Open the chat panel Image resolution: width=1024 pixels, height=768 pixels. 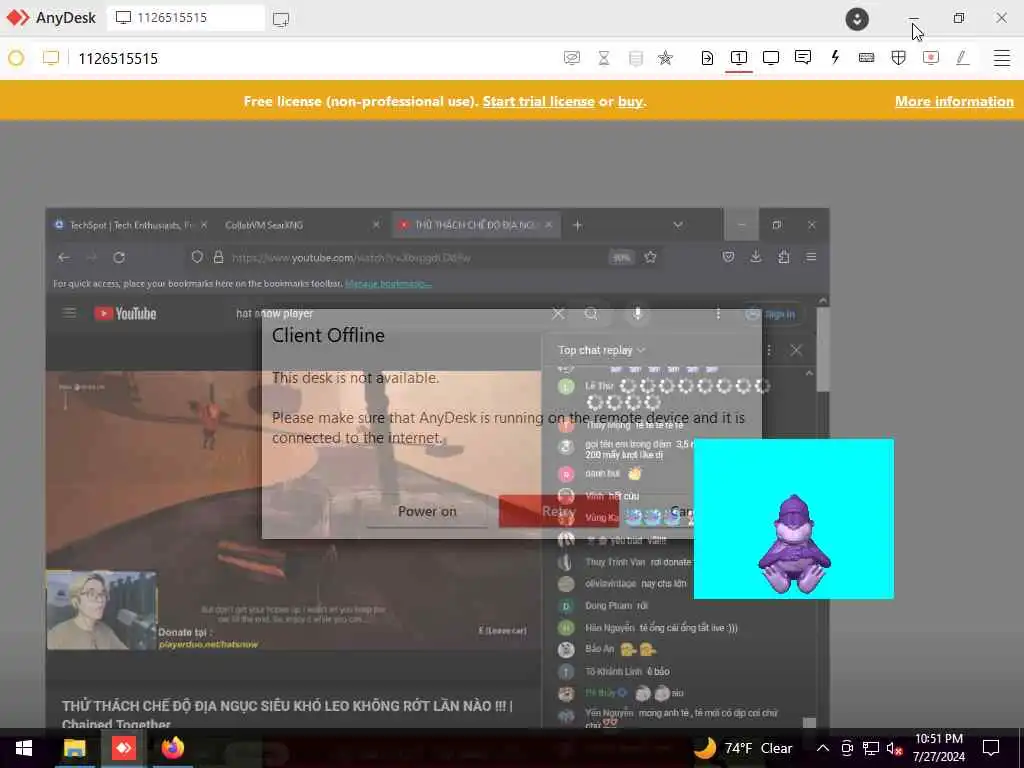tap(803, 58)
